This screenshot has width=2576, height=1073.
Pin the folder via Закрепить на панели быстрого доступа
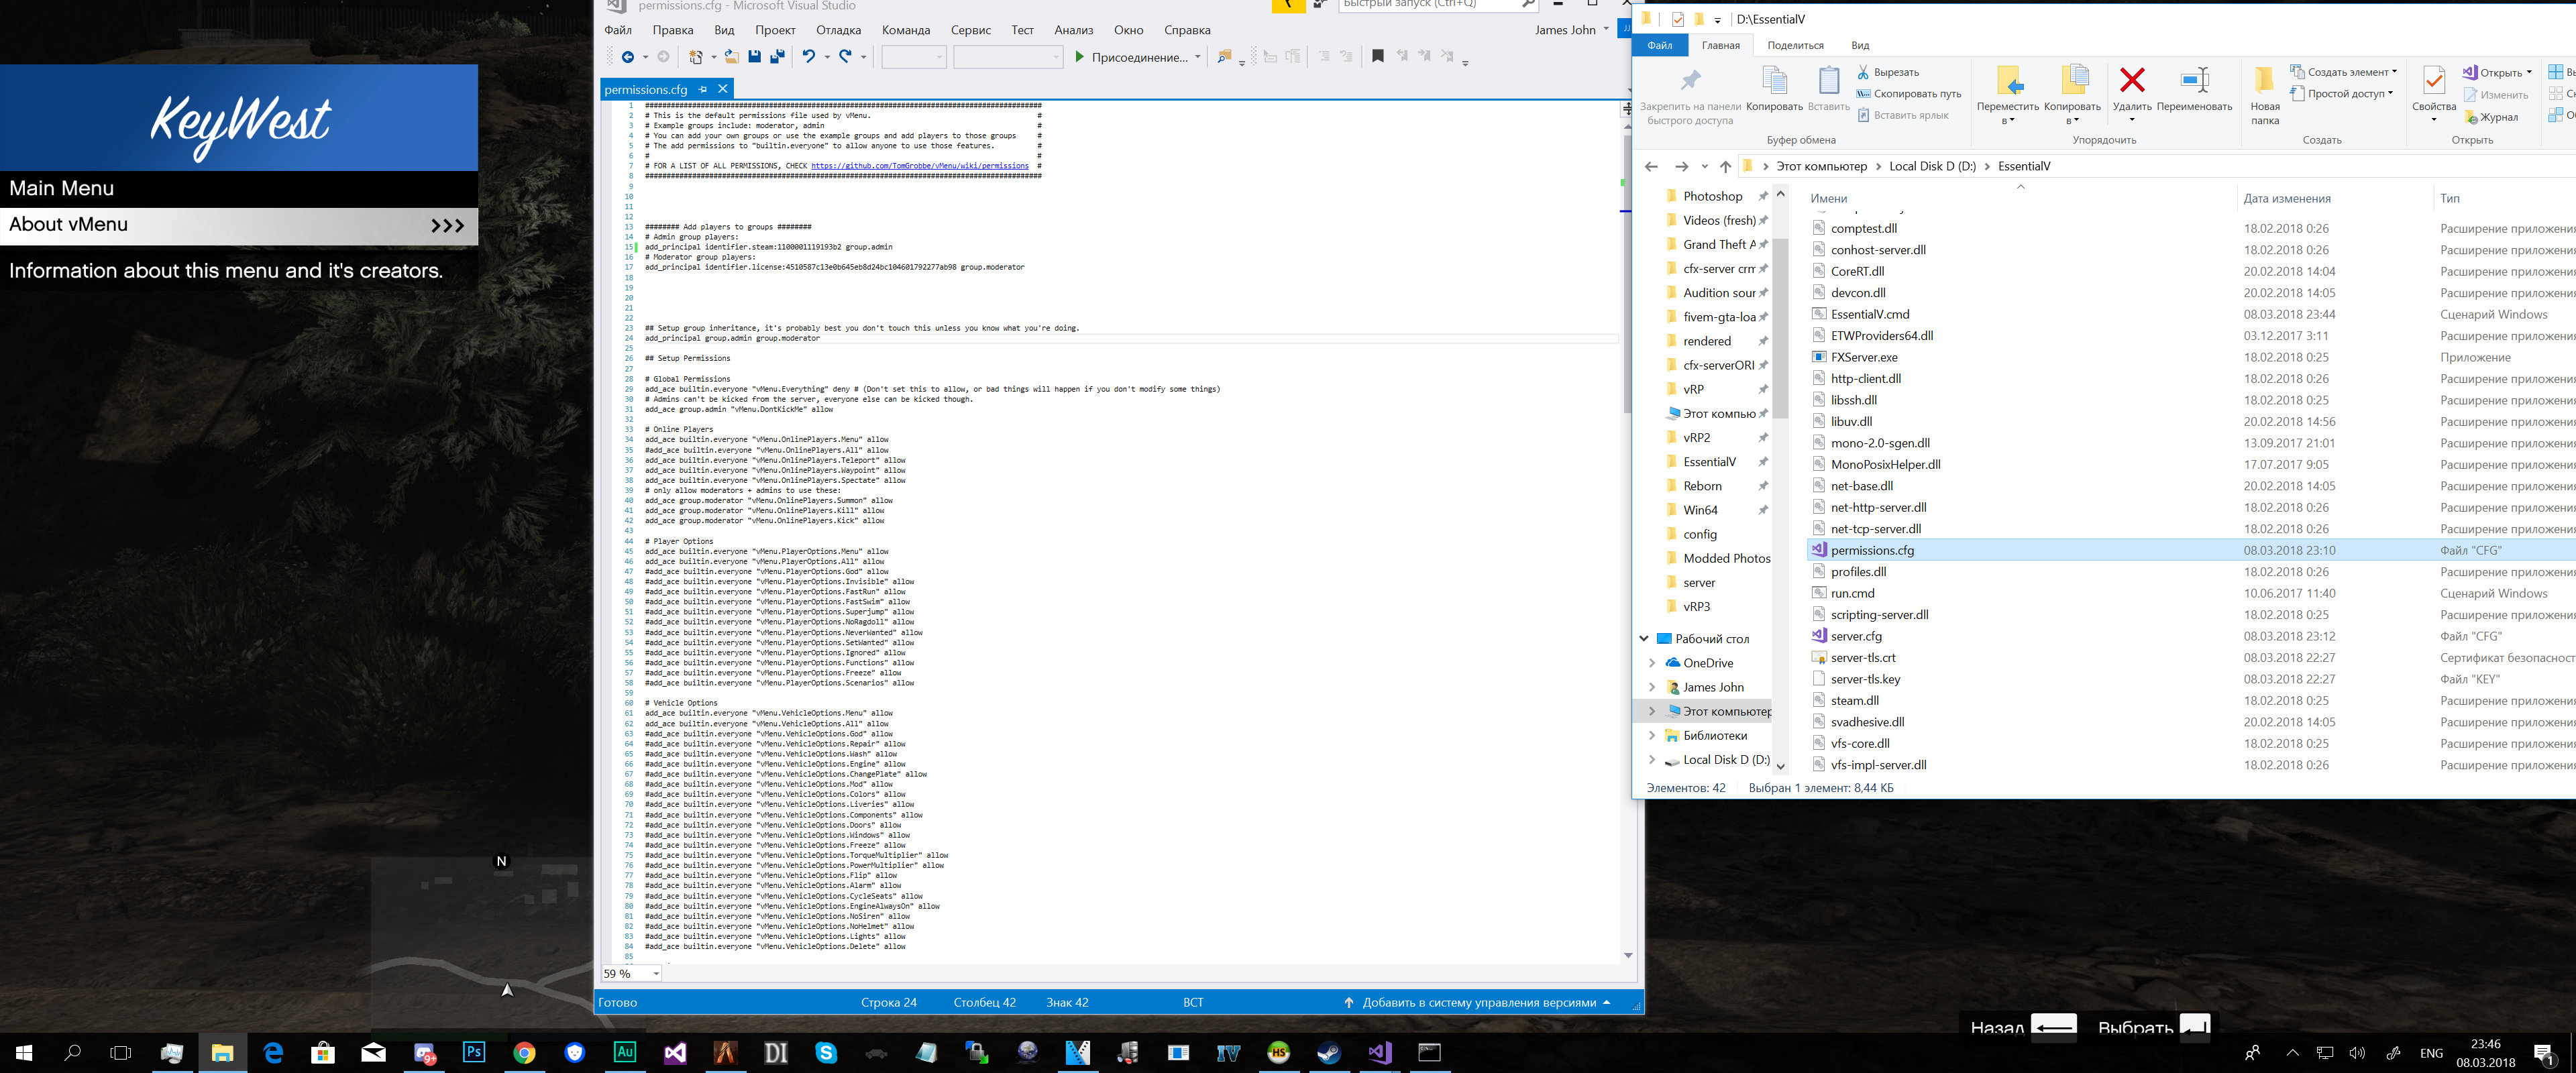[x=1690, y=81]
